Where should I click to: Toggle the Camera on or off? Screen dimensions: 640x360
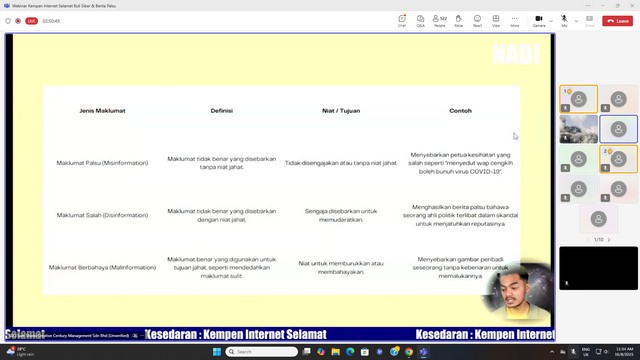pyautogui.click(x=539, y=21)
